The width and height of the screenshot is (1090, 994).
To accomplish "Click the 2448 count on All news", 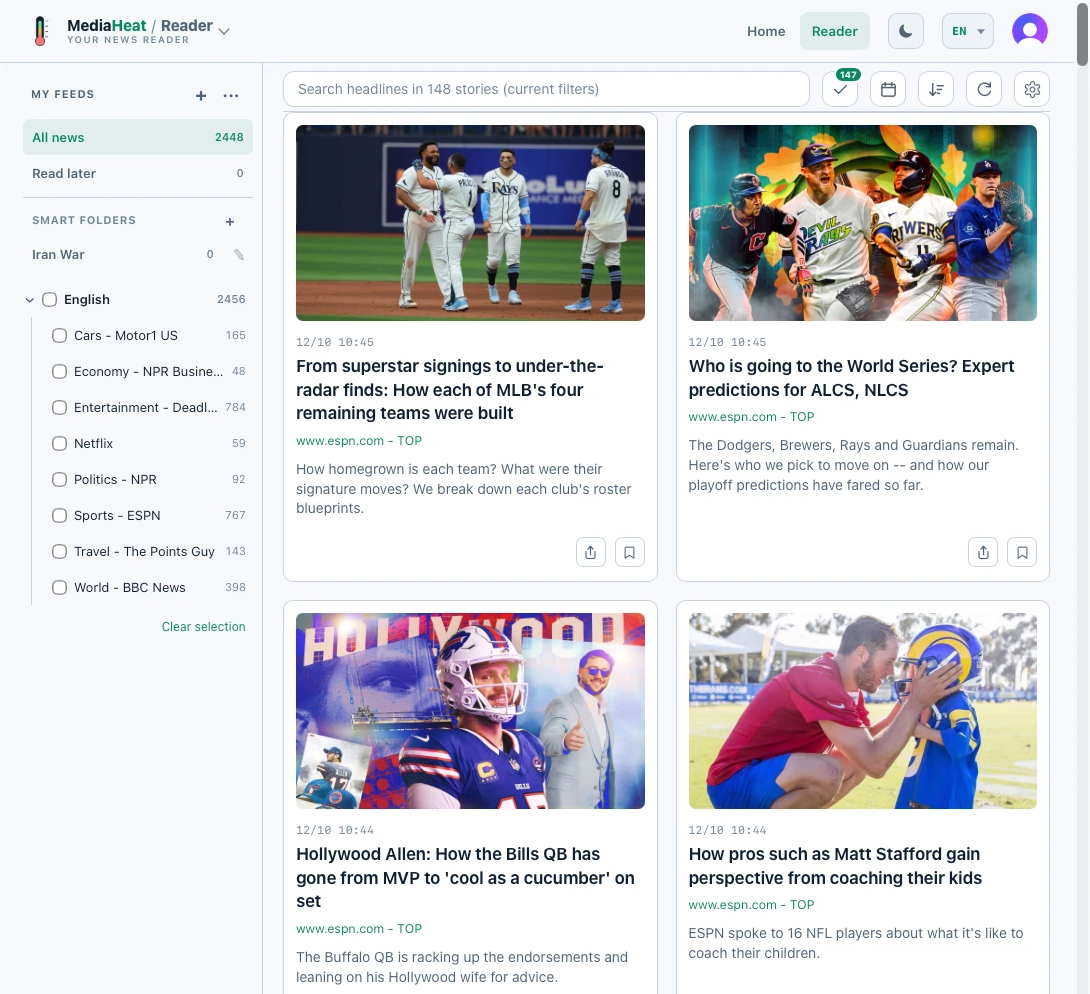I will click(229, 137).
